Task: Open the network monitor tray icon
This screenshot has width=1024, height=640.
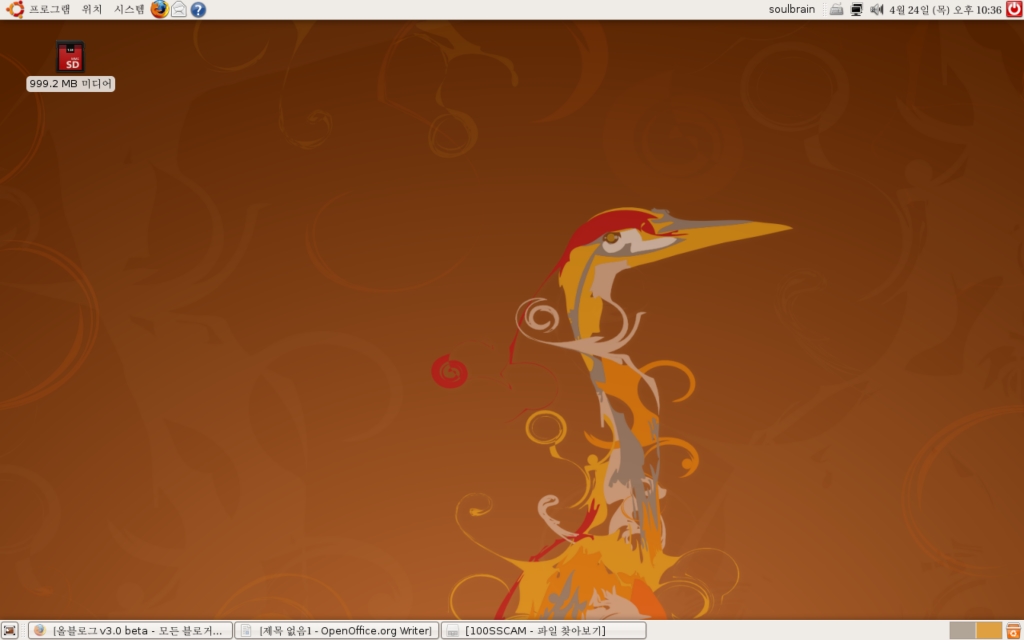Action: click(x=856, y=9)
